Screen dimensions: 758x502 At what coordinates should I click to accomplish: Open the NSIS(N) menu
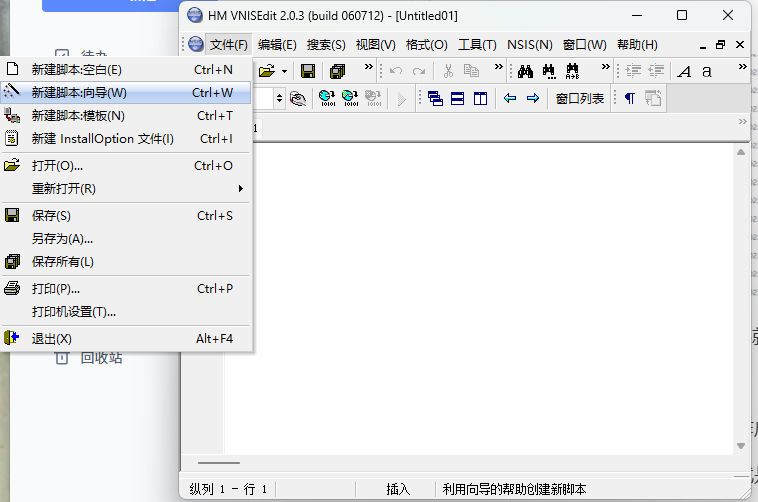point(530,45)
